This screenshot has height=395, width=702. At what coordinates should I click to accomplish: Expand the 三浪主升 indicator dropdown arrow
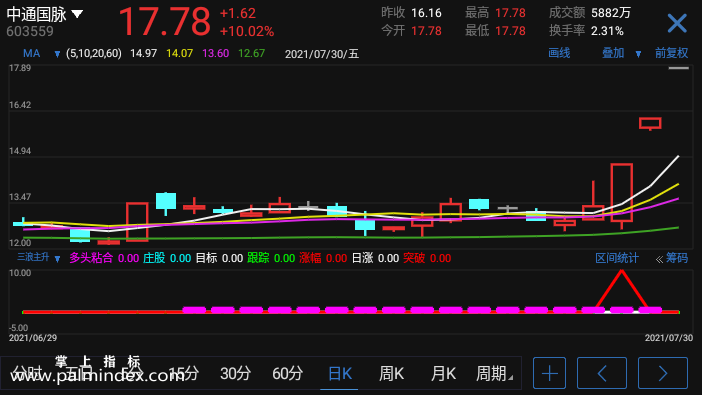pyautogui.click(x=57, y=258)
